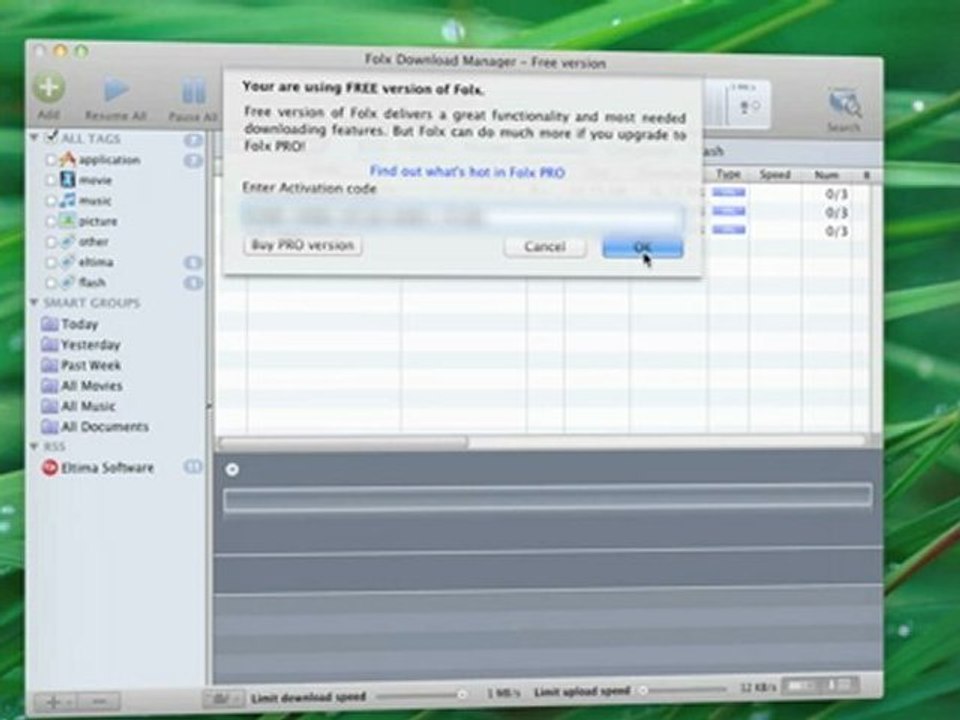Click the flash tag icon
This screenshot has height=720, width=960.
(x=68, y=282)
